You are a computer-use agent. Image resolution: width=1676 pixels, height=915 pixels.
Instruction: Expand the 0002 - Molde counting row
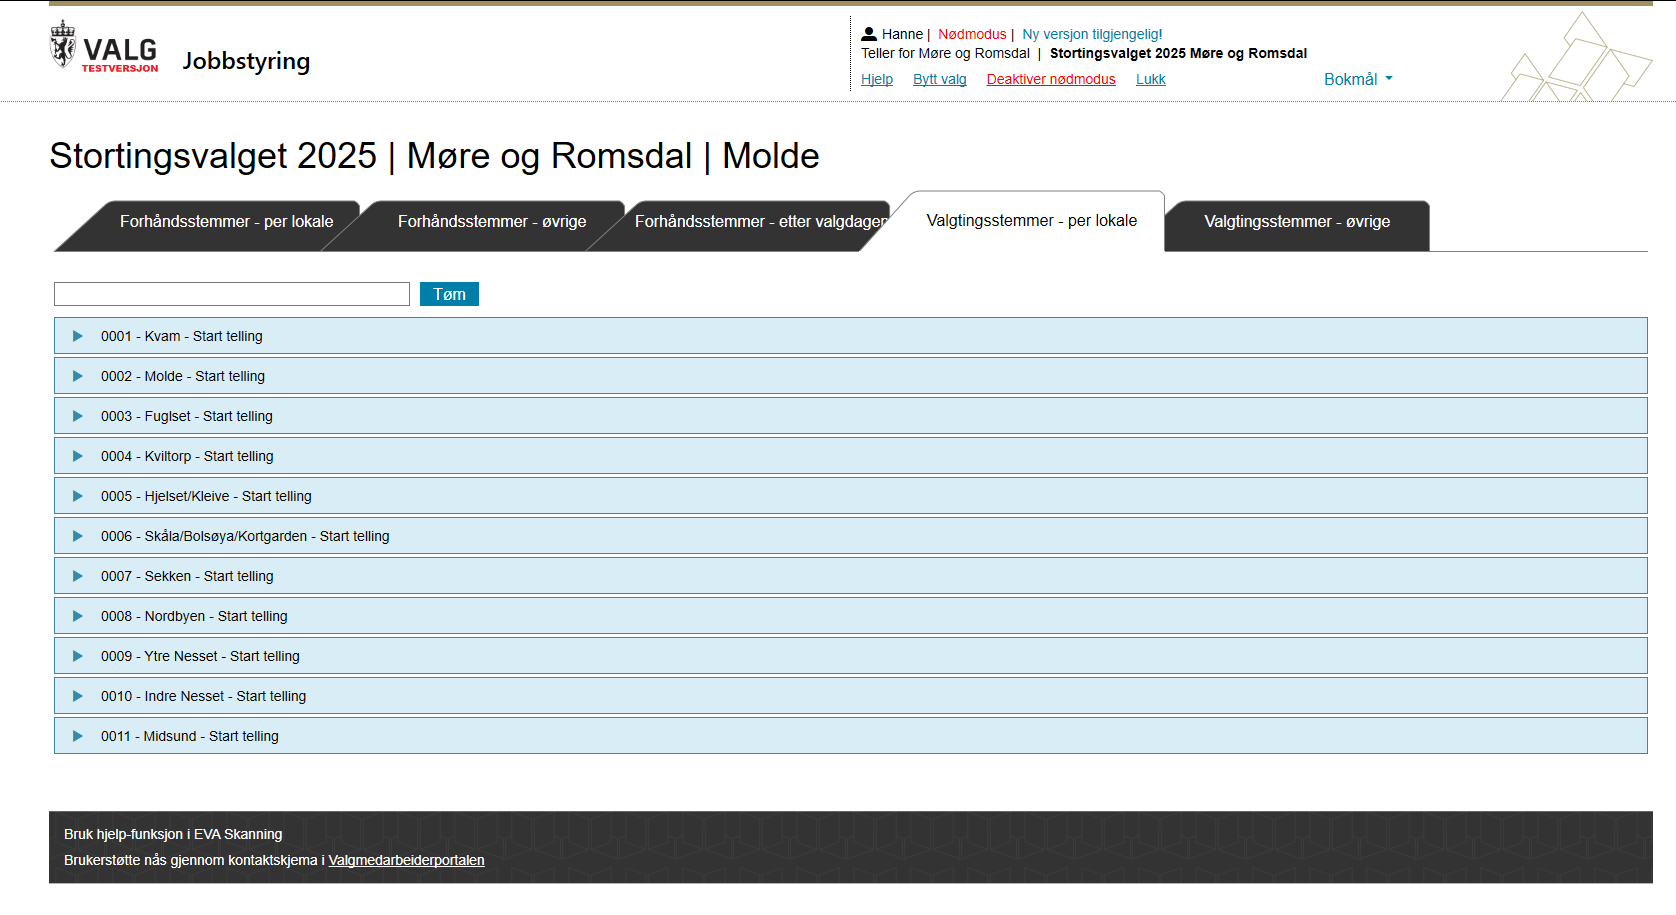click(78, 376)
